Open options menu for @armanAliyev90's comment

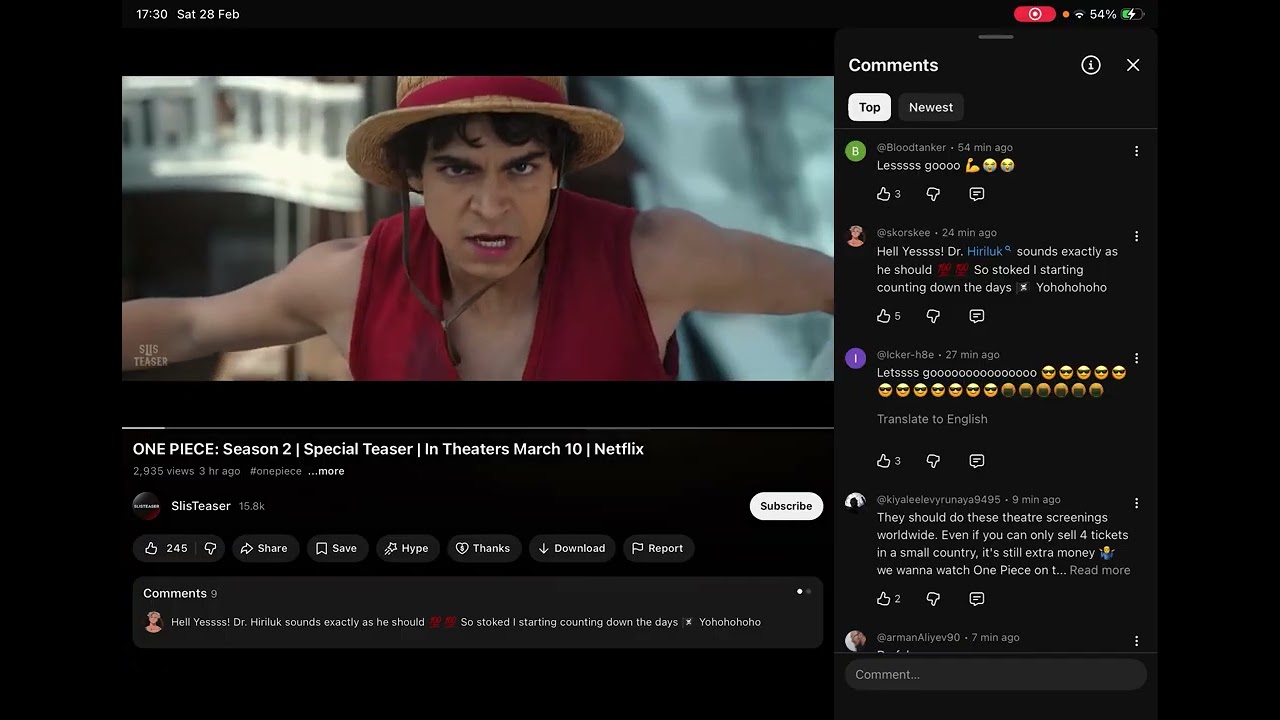[1136, 641]
